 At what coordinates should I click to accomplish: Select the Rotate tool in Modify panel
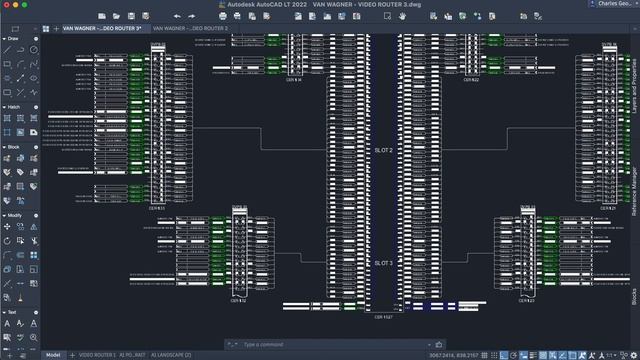7,241
